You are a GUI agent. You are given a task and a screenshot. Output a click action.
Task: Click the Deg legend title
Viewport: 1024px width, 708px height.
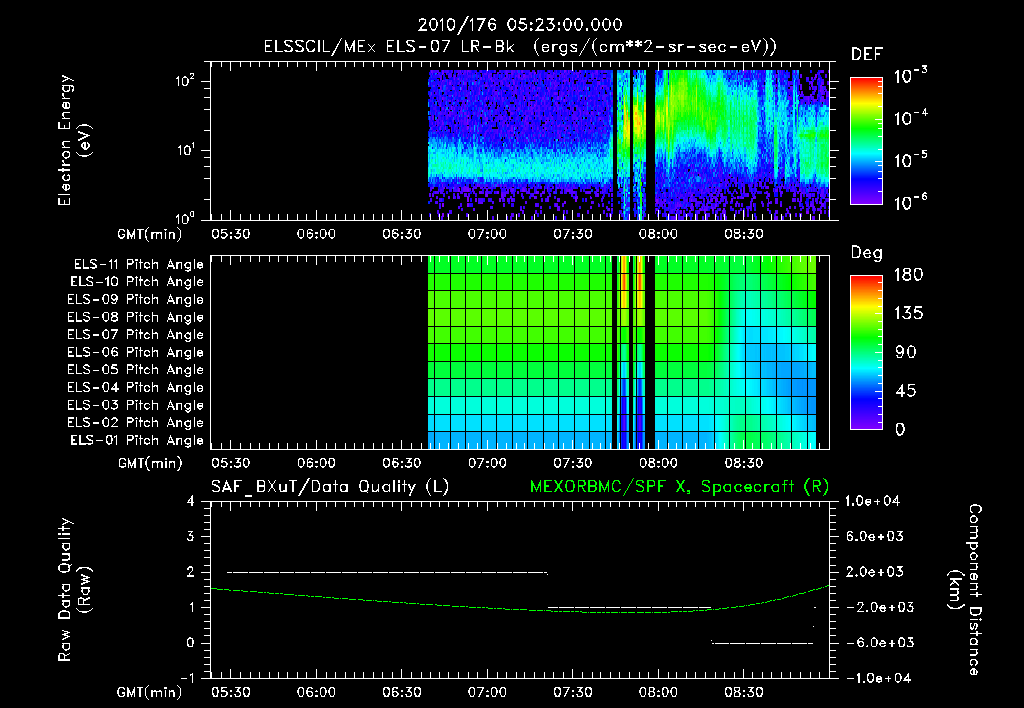(867, 253)
